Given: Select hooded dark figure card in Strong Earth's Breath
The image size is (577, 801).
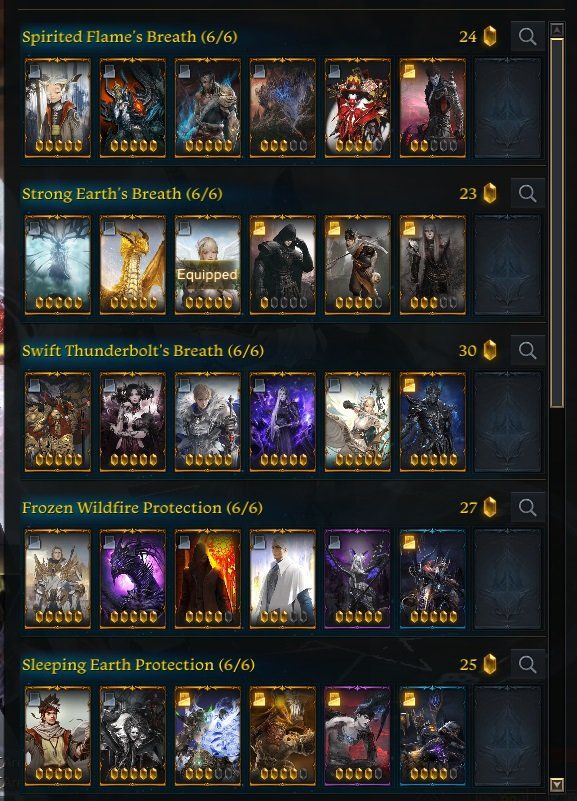Looking at the screenshot, I should (282, 265).
